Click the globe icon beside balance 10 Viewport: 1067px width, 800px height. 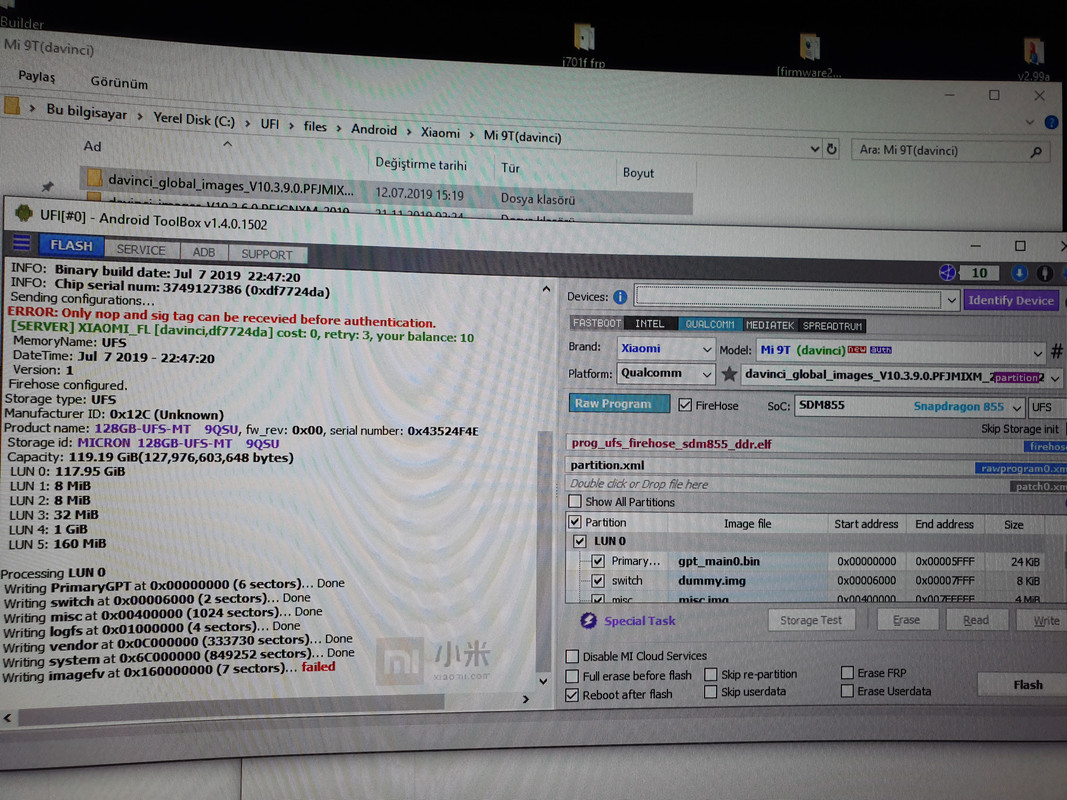[947, 273]
